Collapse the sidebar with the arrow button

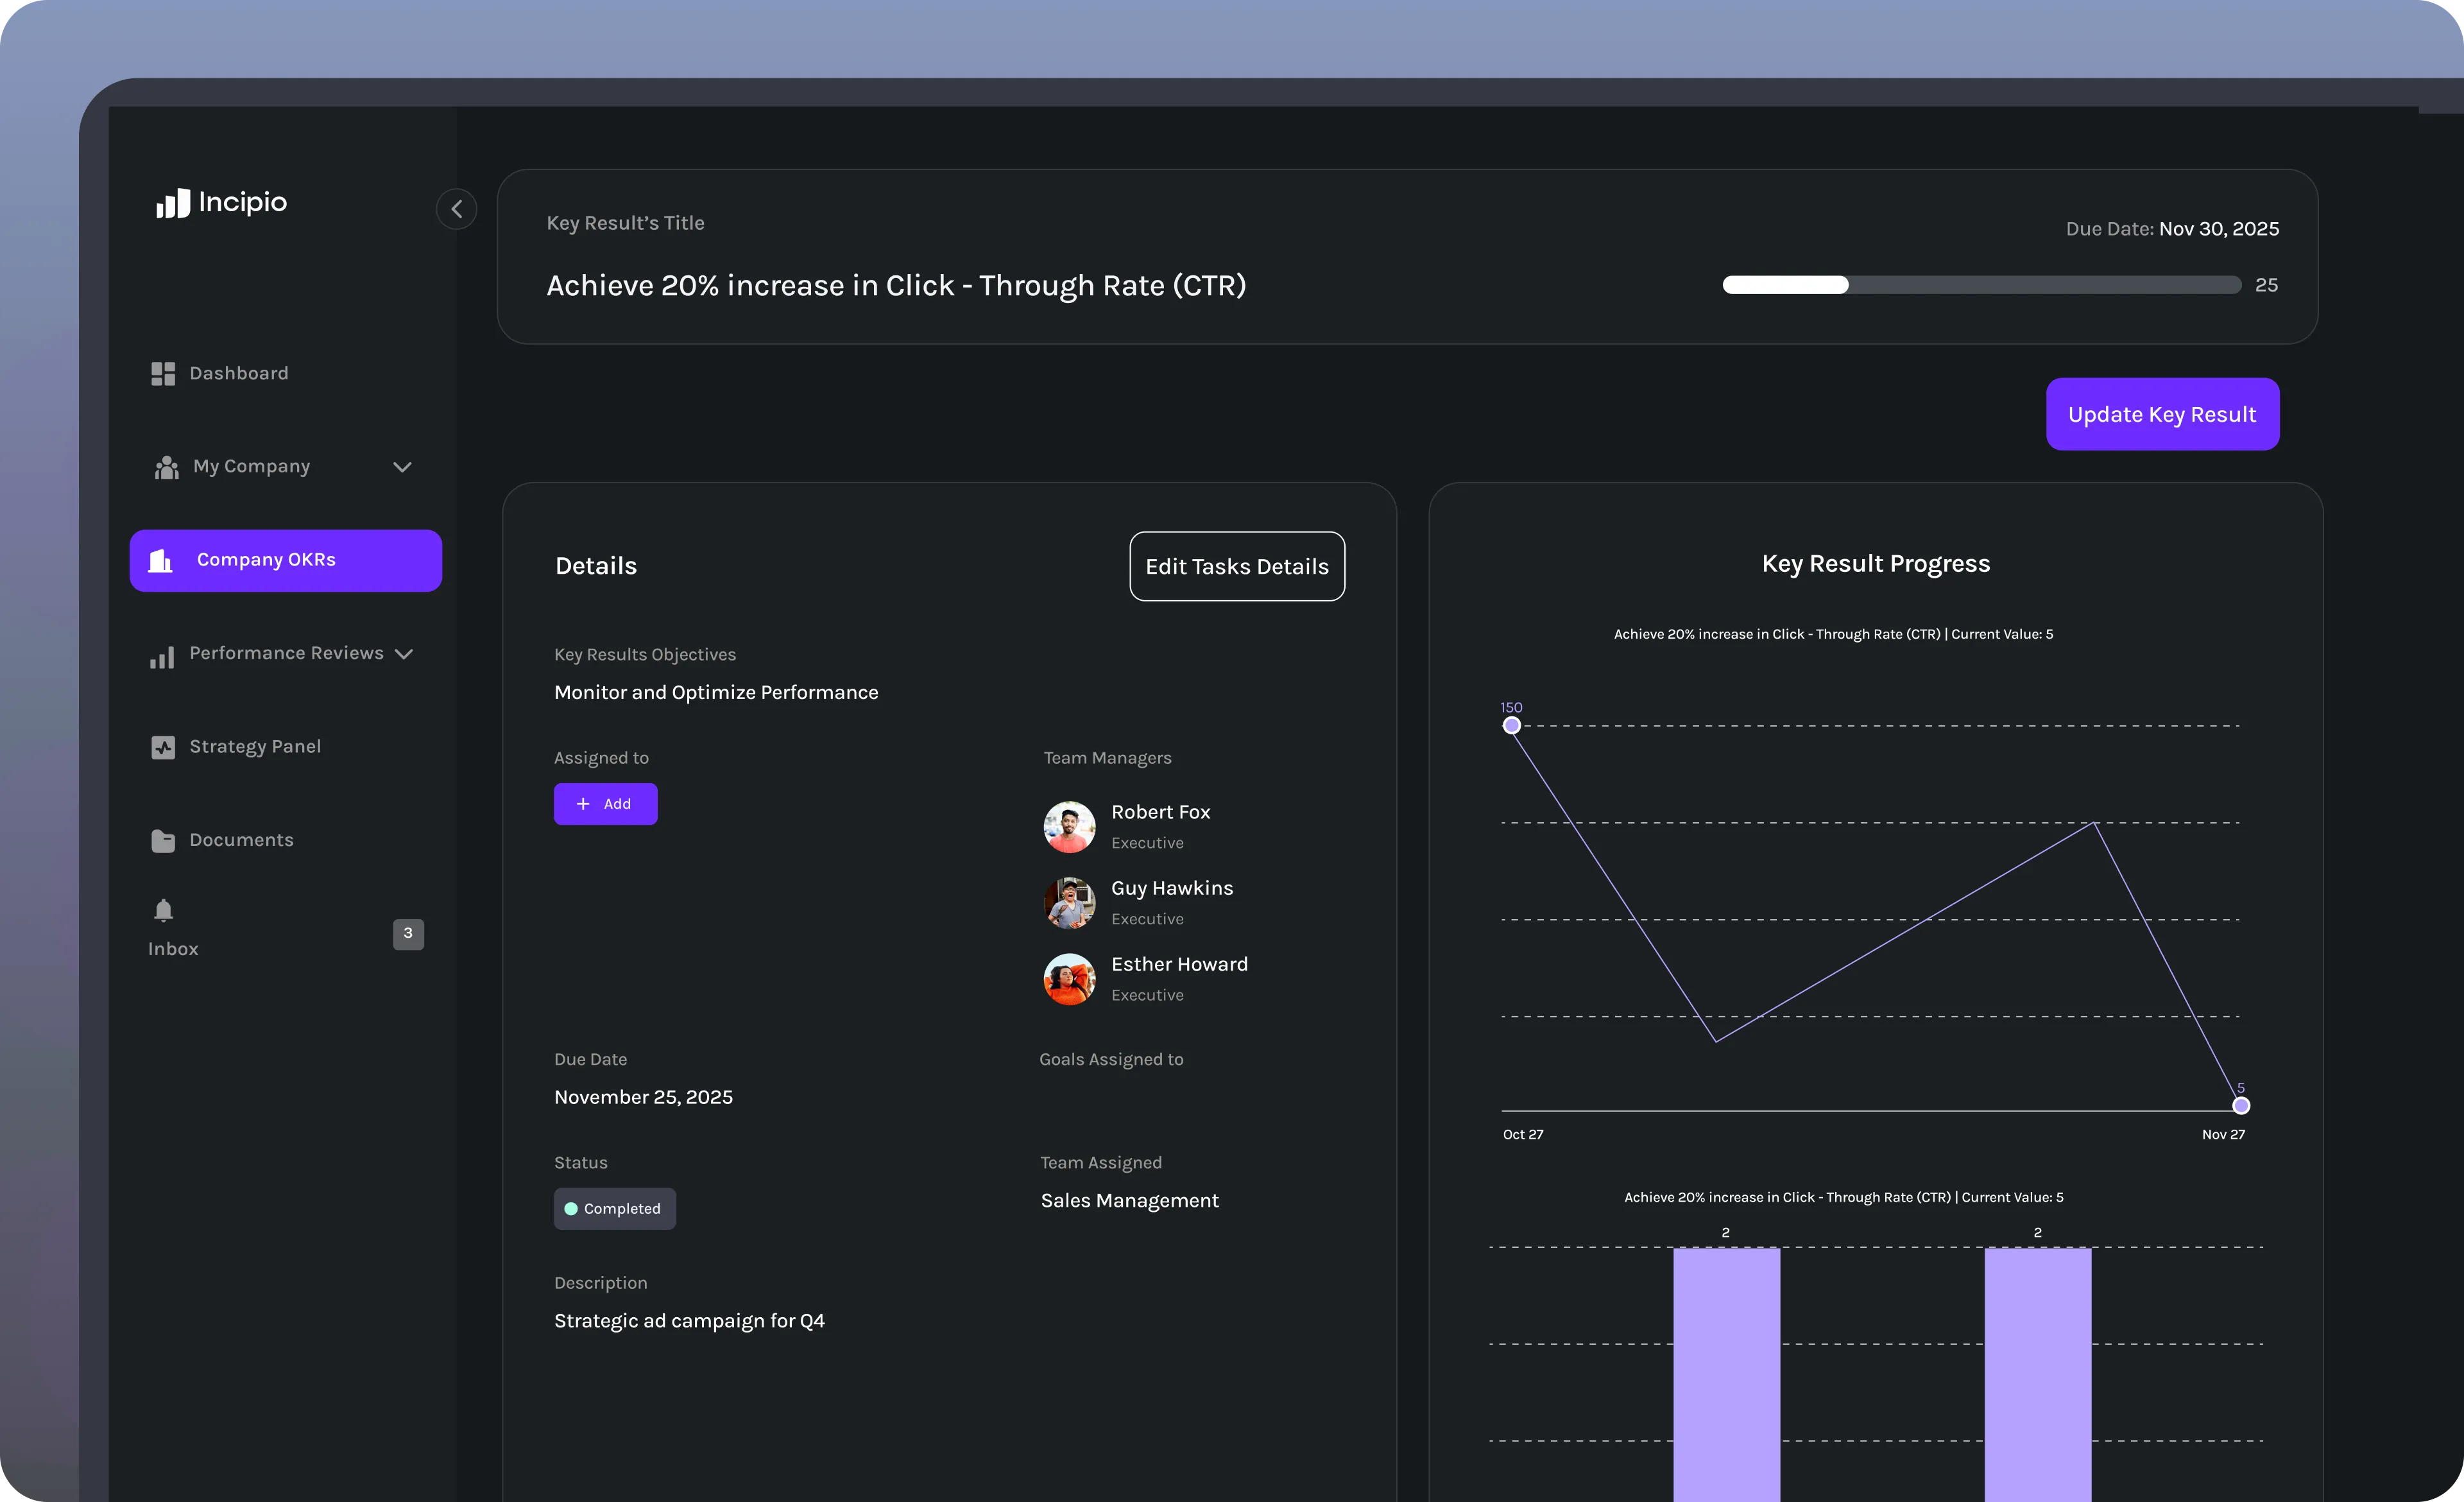pos(456,209)
